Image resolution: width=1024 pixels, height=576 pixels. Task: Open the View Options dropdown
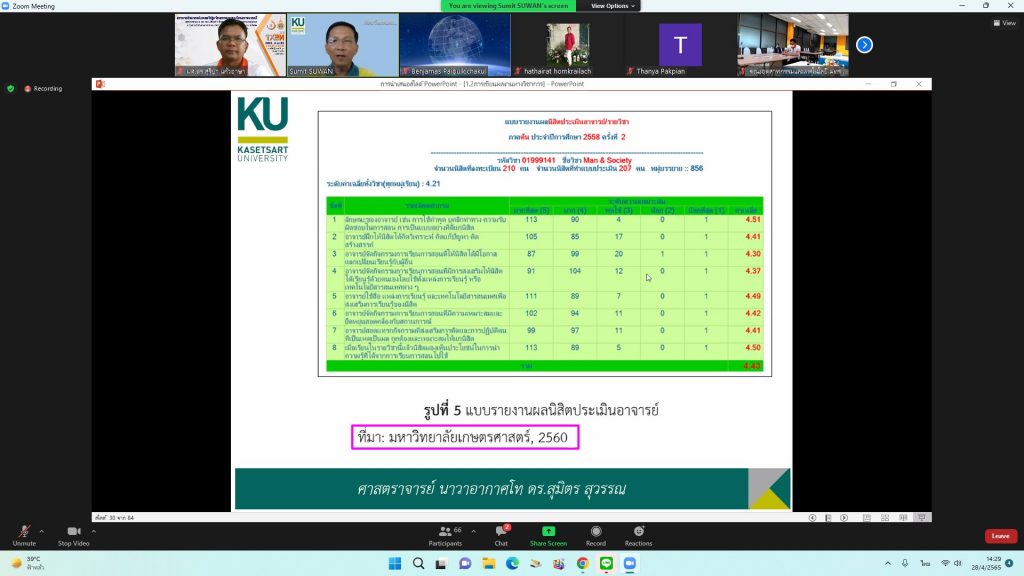click(613, 6)
